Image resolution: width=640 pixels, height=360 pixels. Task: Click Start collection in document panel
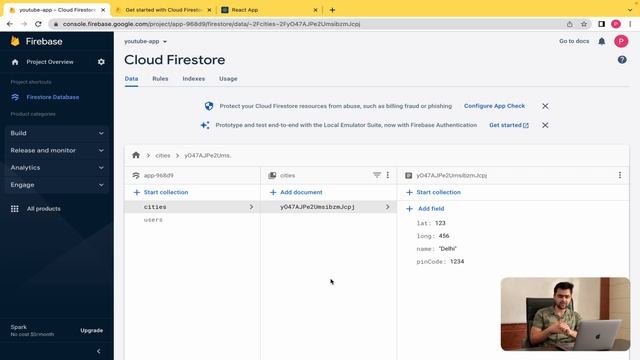(x=433, y=192)
